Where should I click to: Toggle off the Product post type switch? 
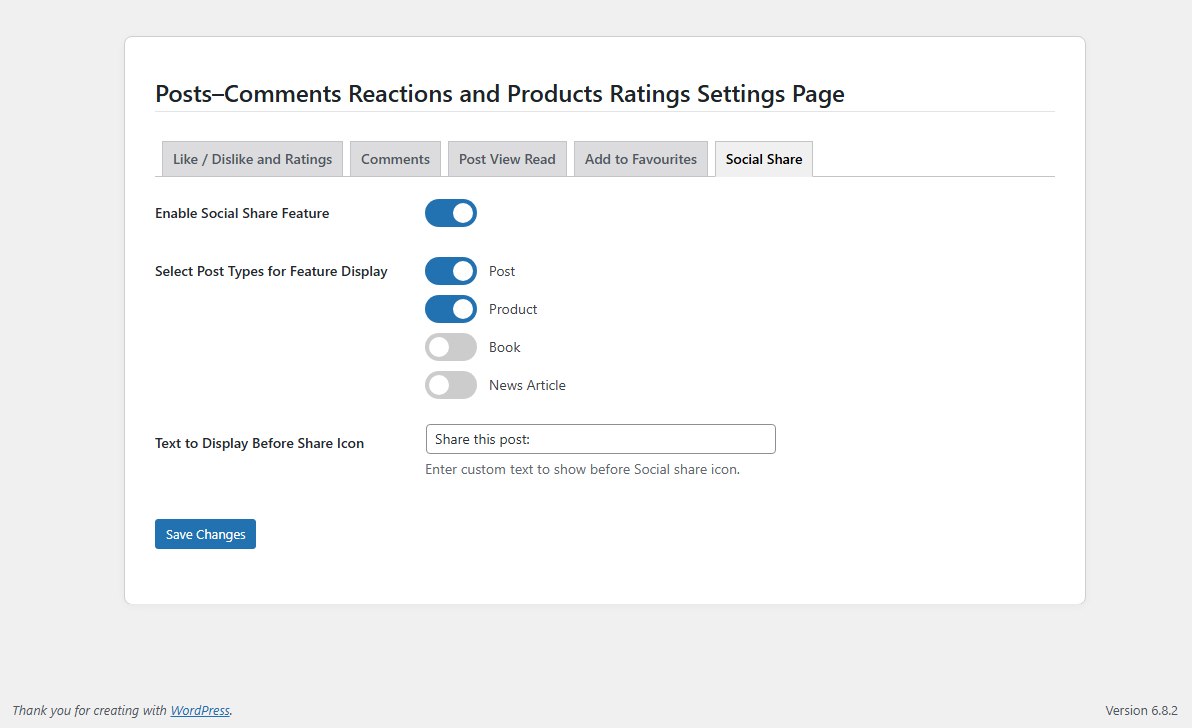[451, 309]
